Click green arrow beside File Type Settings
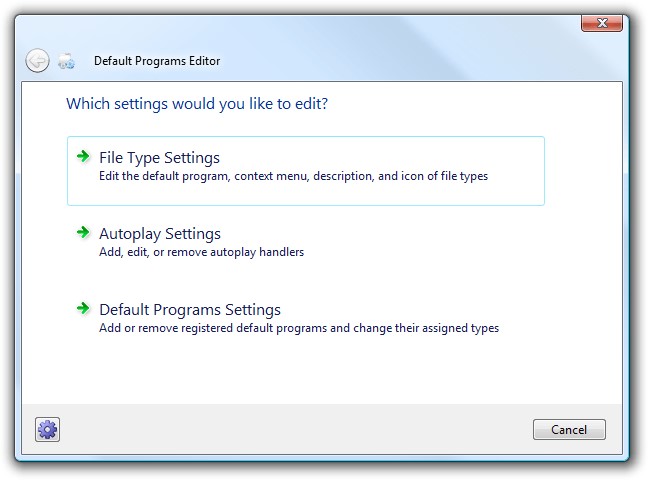Viewport: 649px width, 481px height. 83,157
